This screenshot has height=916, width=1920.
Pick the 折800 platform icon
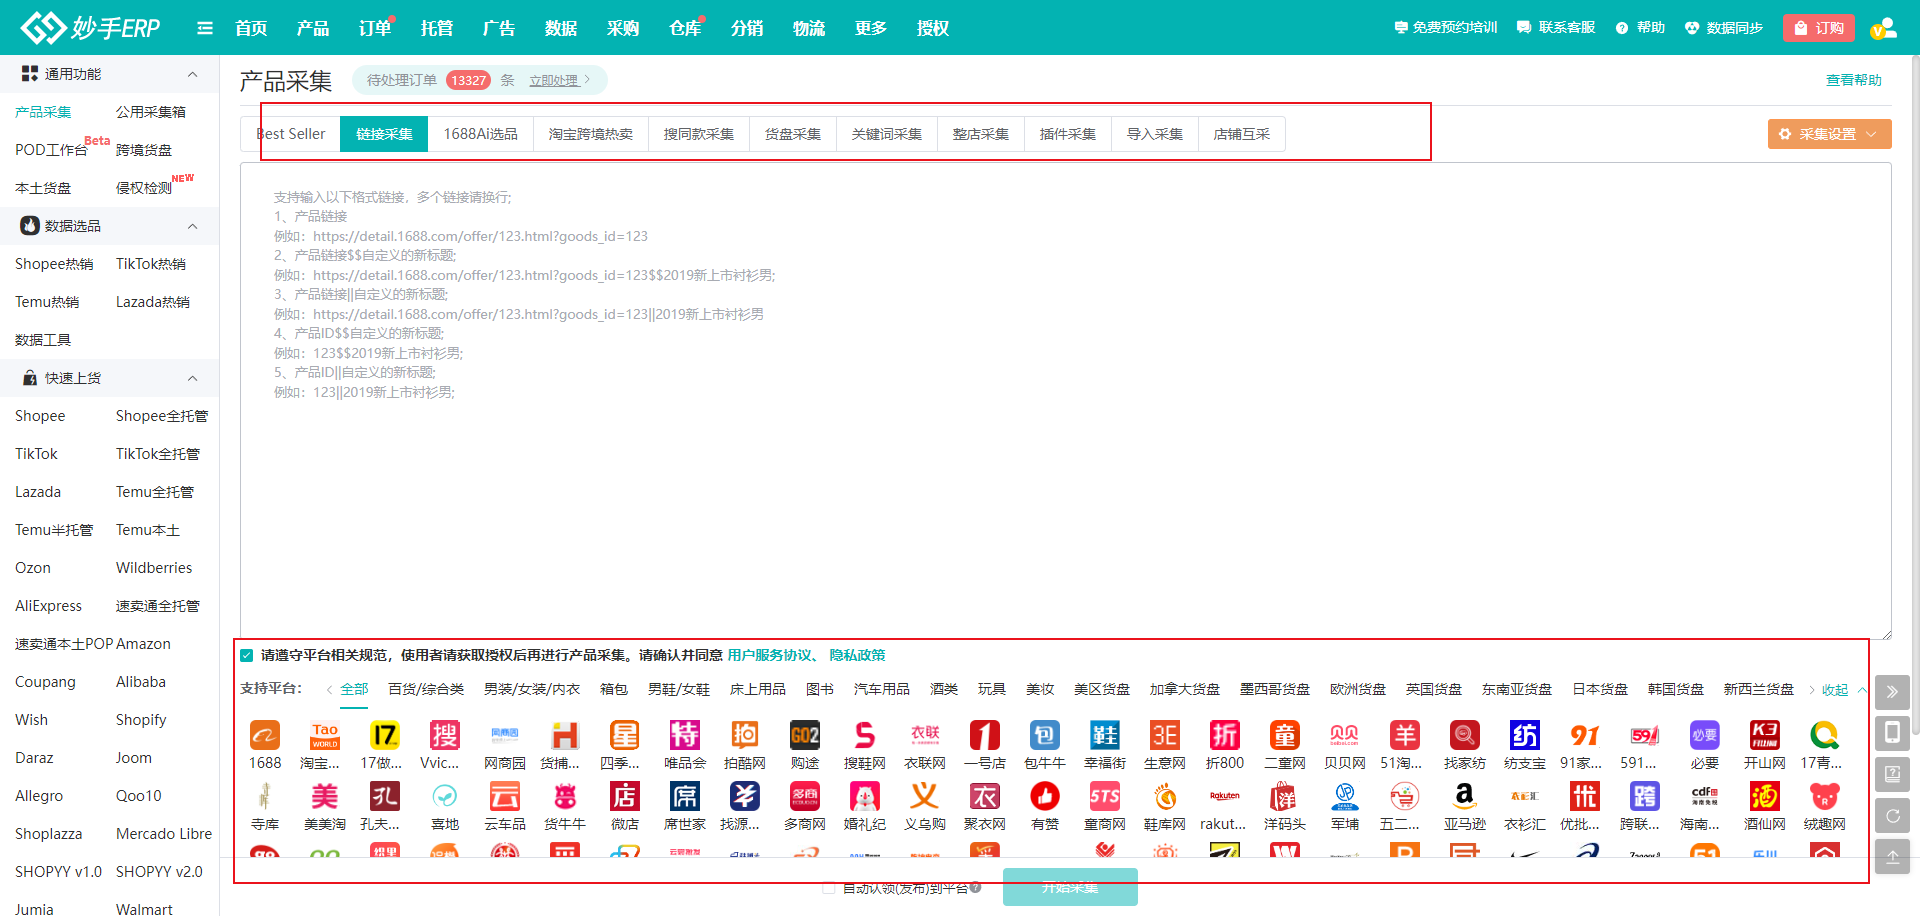click(x=1225, y=736)
